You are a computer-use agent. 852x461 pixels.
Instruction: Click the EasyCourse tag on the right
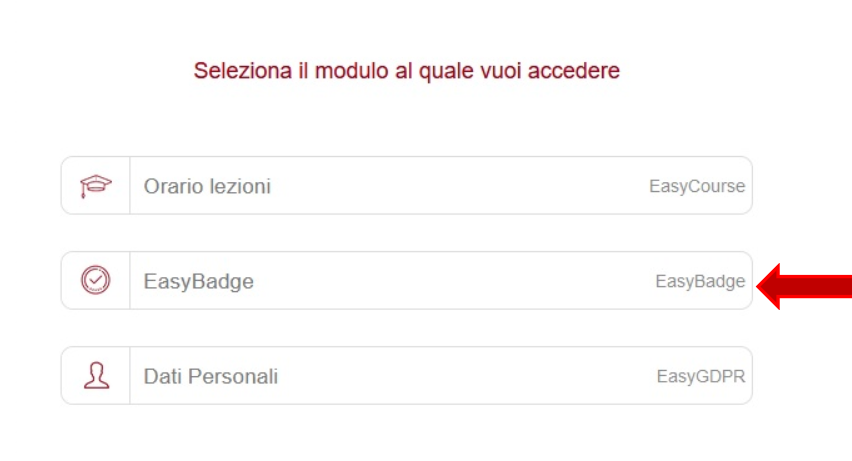[x=697, y=186]
